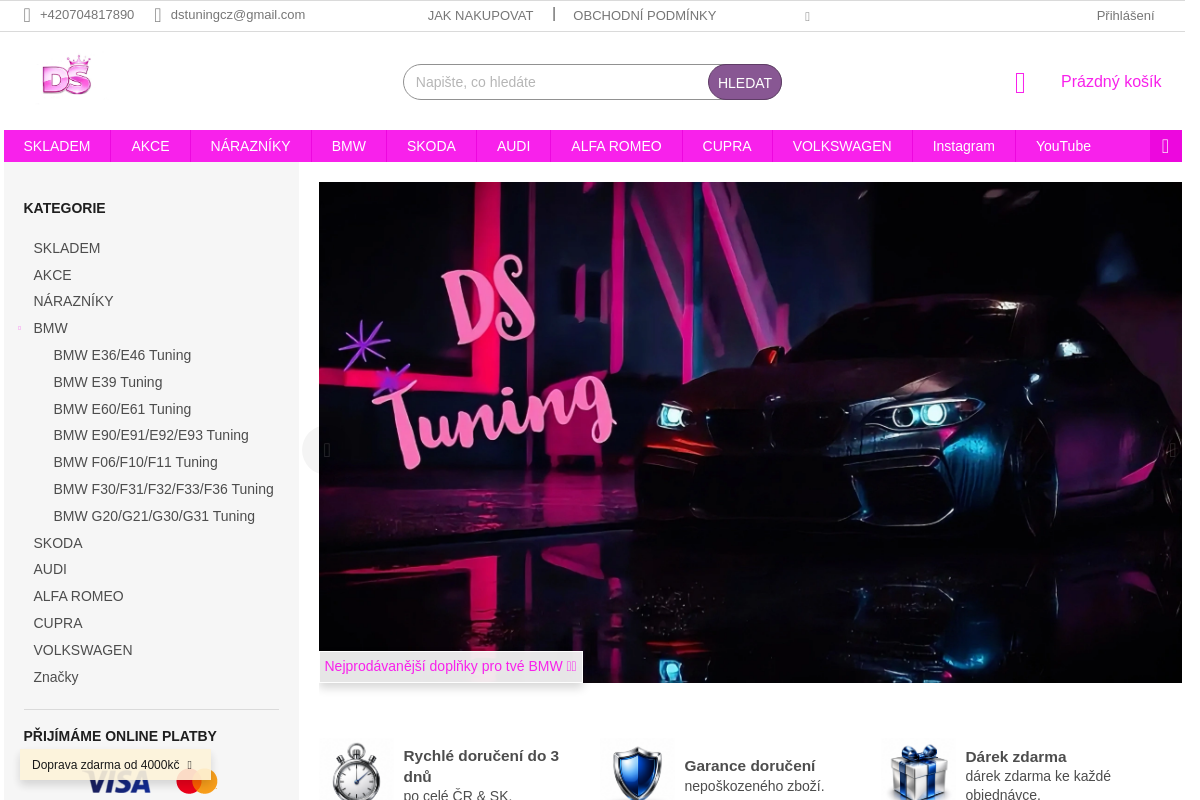Click the DS Tuning logo
This screenshot has height=800, width=1200.
[x=67, y=76]
